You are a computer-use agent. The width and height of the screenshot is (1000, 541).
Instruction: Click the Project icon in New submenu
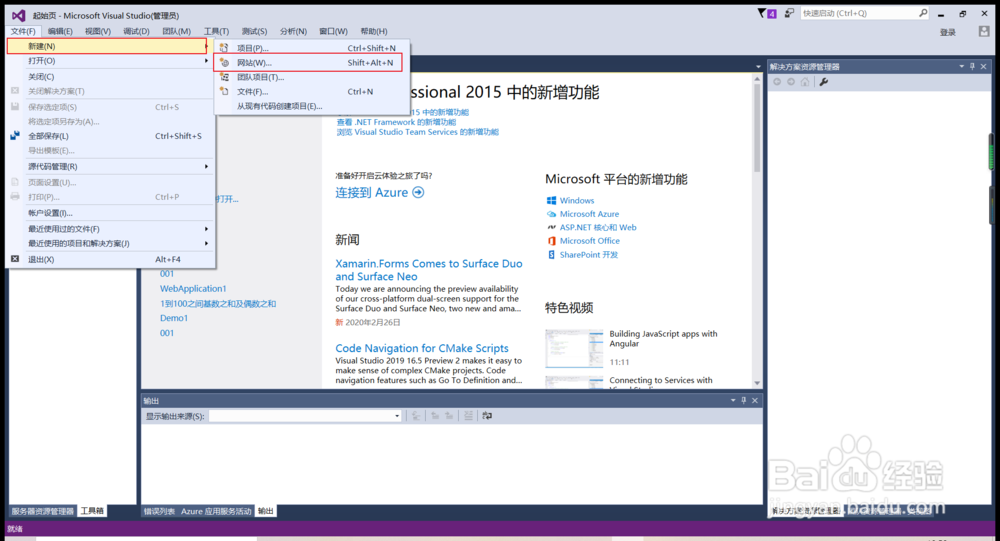[x=224, y=48]
